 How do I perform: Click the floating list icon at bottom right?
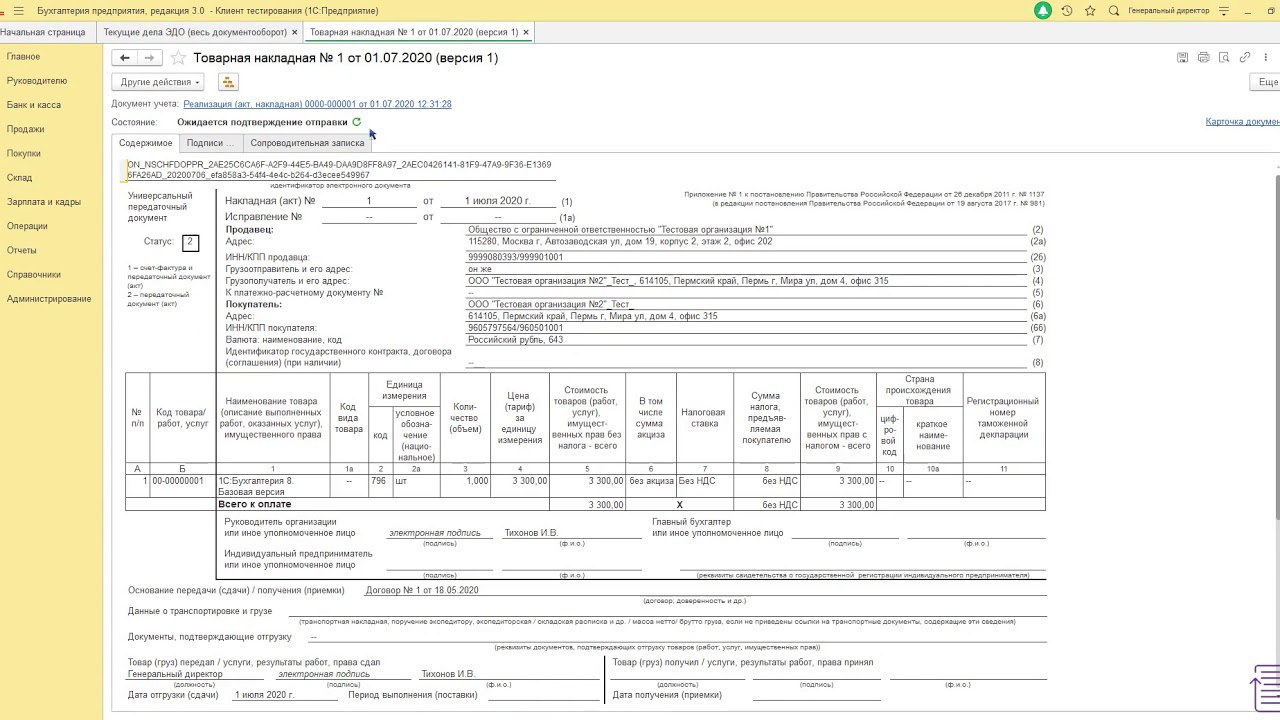(x=1265, y=688)
